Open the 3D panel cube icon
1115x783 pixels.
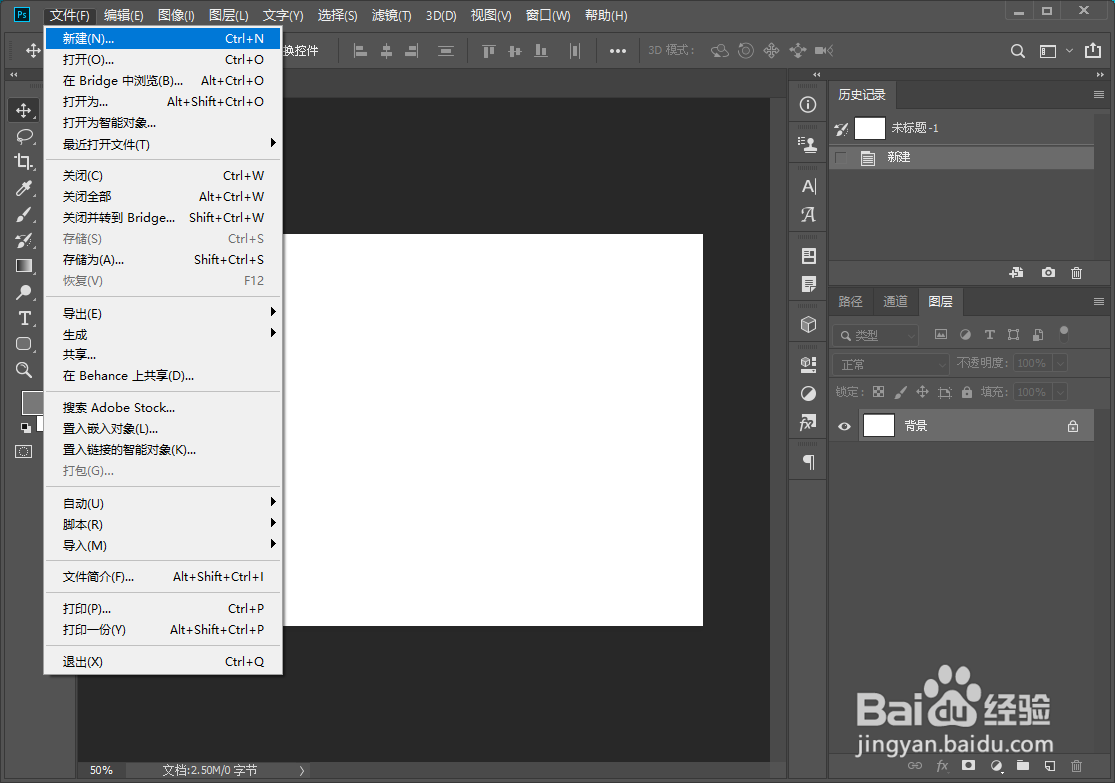tap(809, 325)
